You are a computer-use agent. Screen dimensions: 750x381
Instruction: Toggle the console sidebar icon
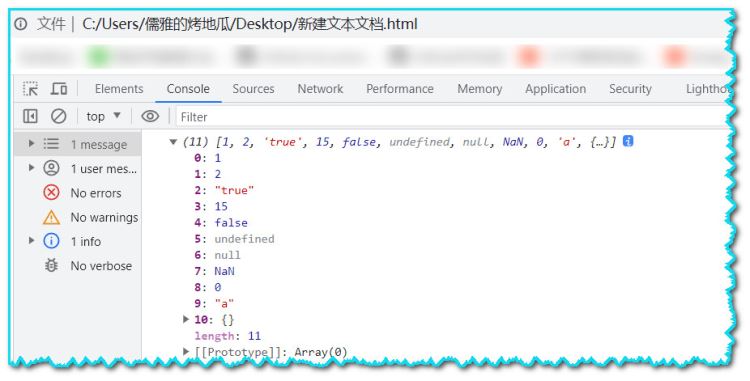tap(30, 116)
